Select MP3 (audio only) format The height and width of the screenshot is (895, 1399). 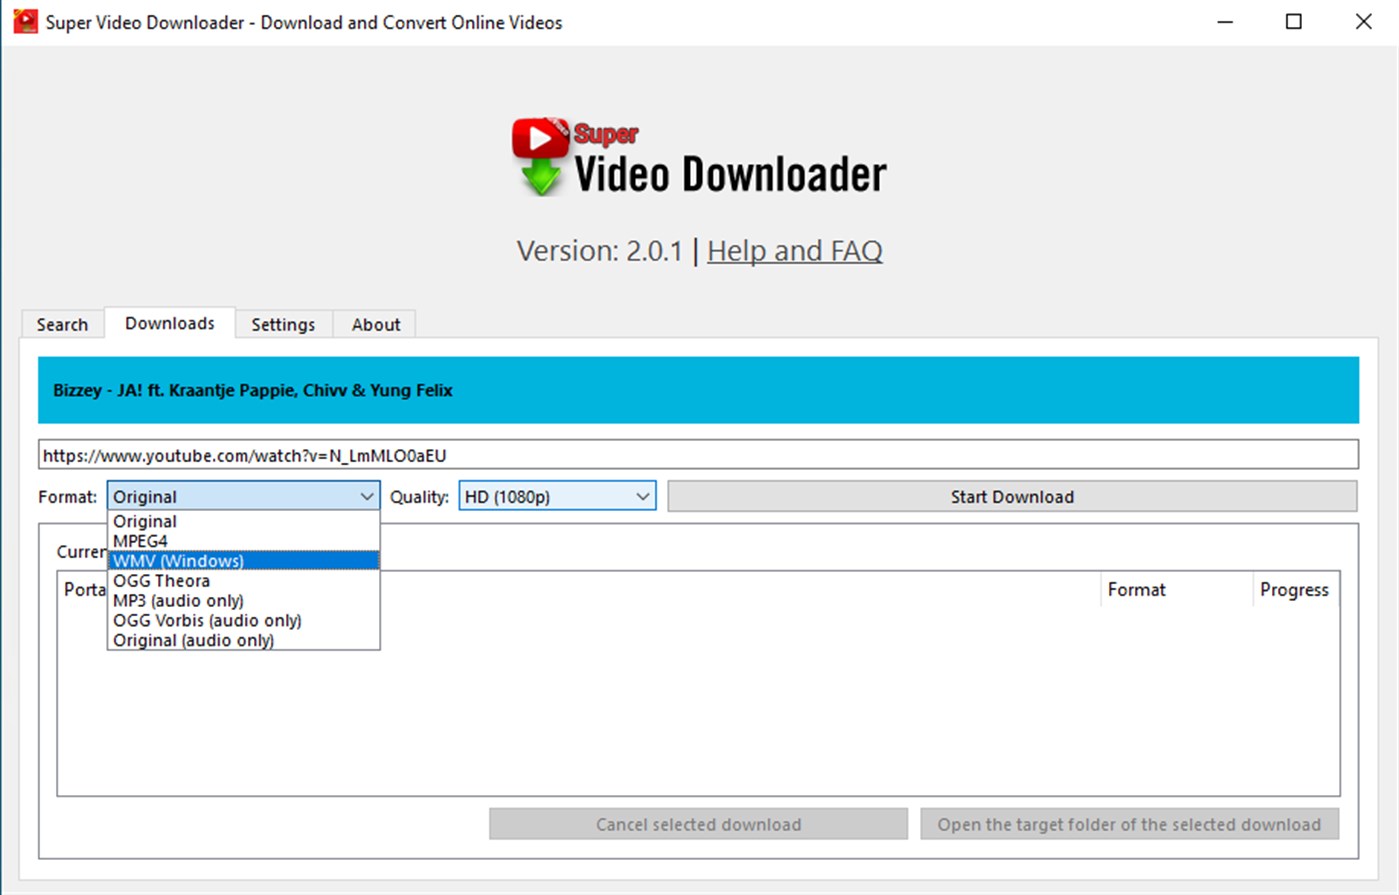pyautogui.click(x=243, y=601)
